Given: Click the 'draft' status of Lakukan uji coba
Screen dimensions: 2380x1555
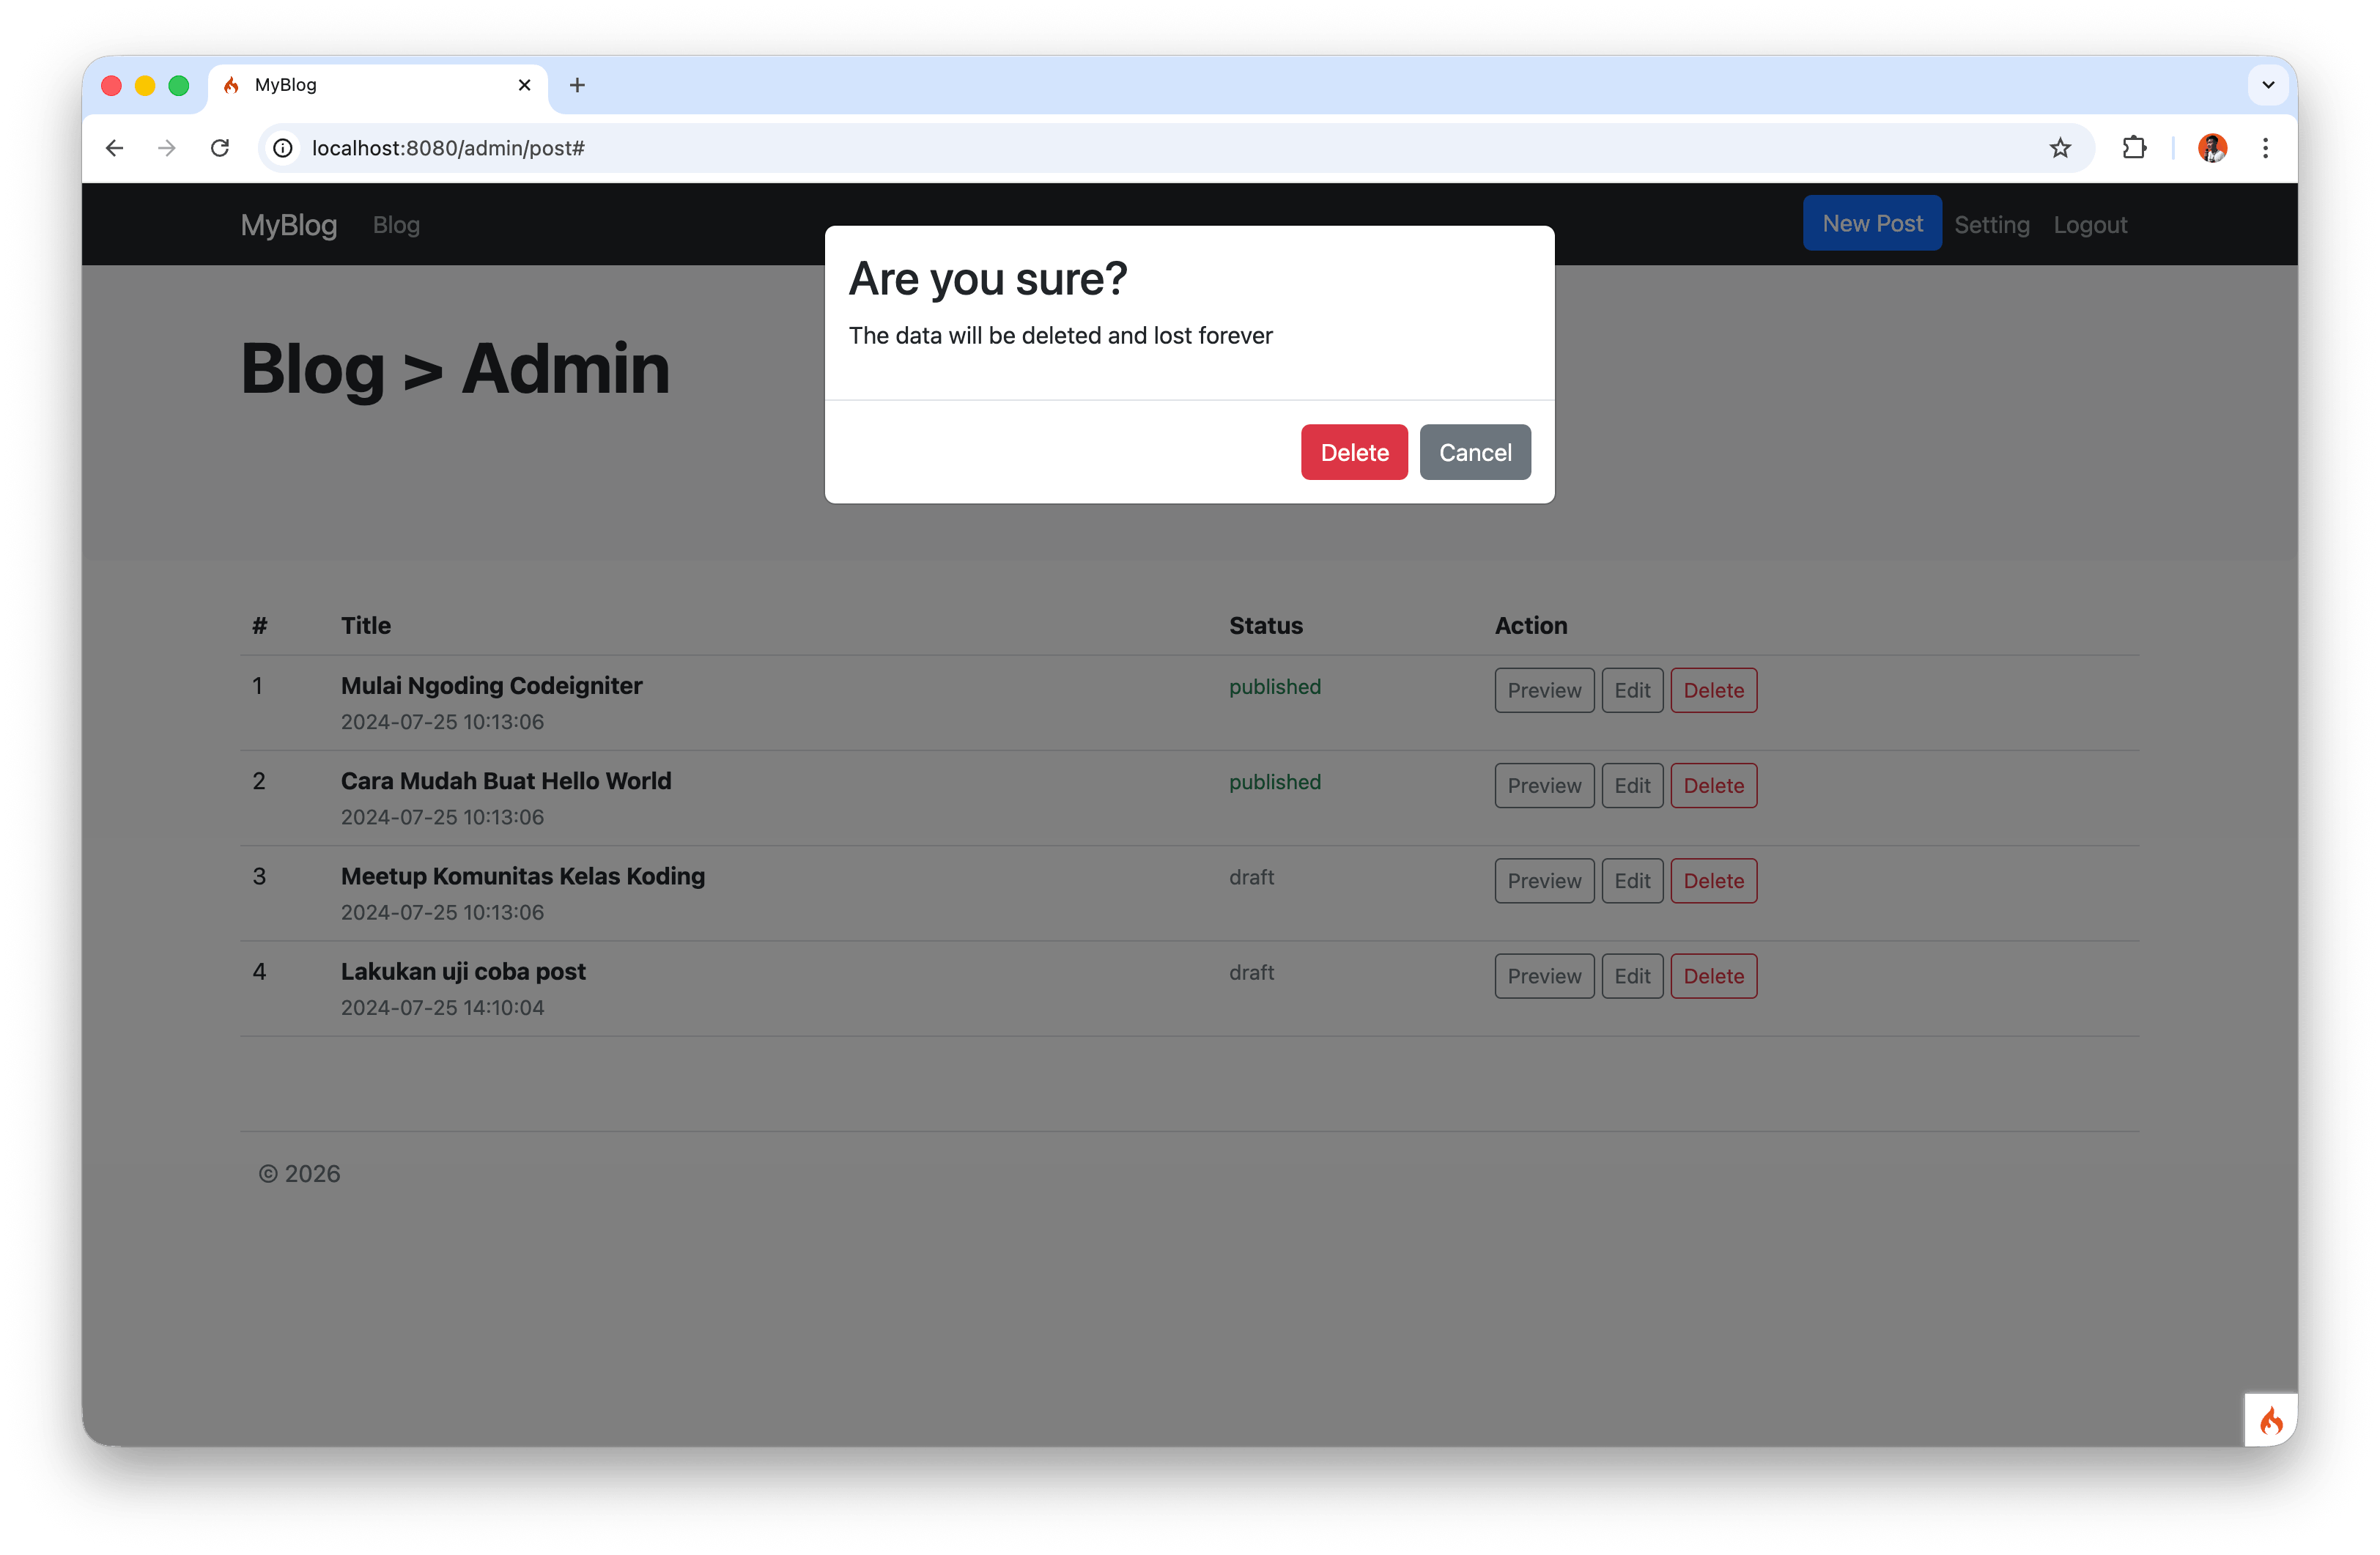Looking at the screenshot, I should click(x=1251, y=972).
